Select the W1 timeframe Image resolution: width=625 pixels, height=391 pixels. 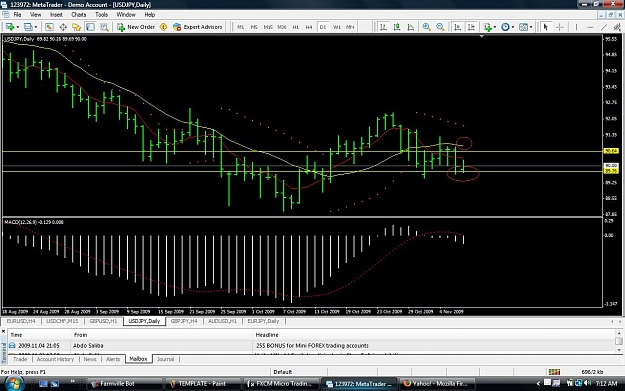337,27
